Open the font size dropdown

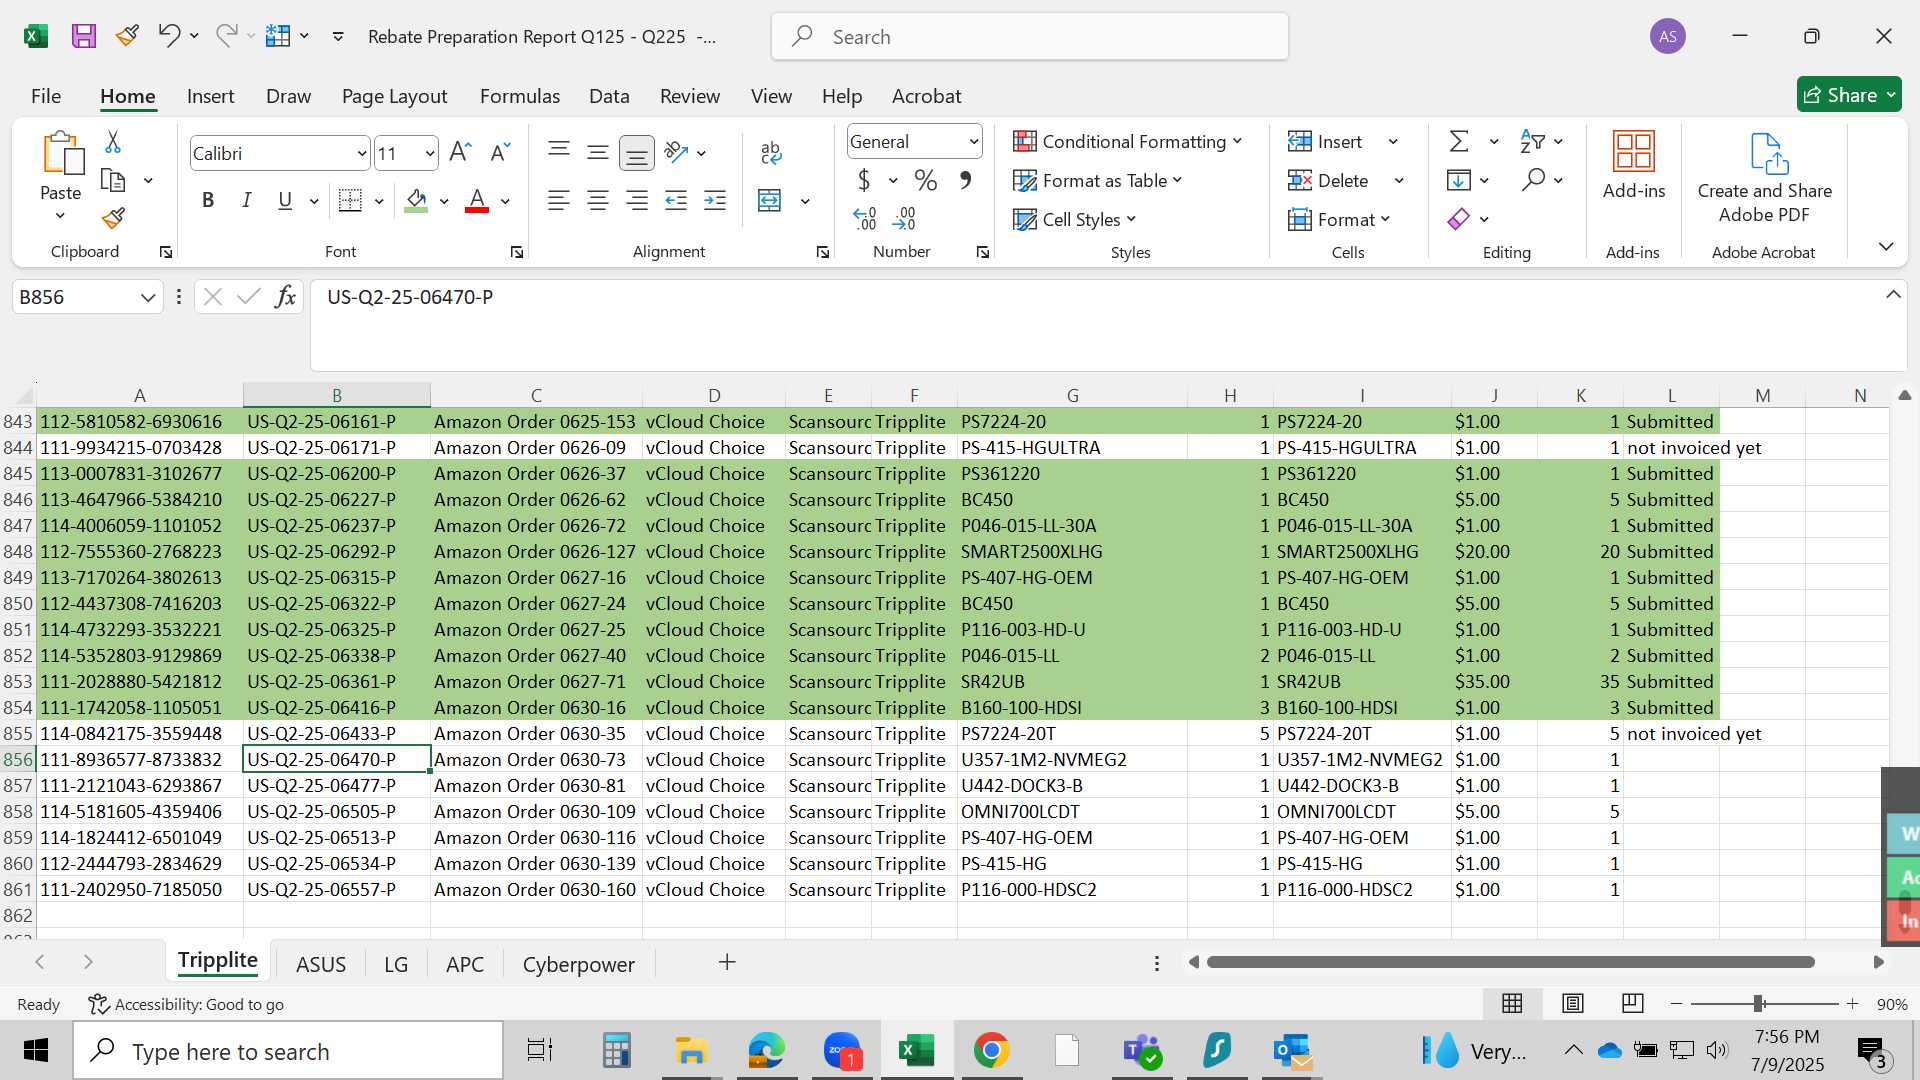pos(430,154)
